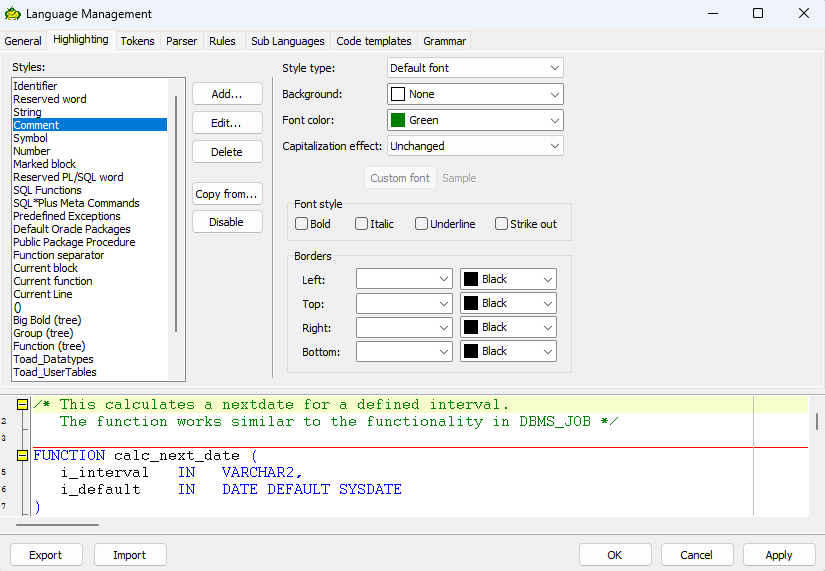Select the Big Bold (tree) style
825x571 pixels.
pyautogui.click(x=90, y=320)
